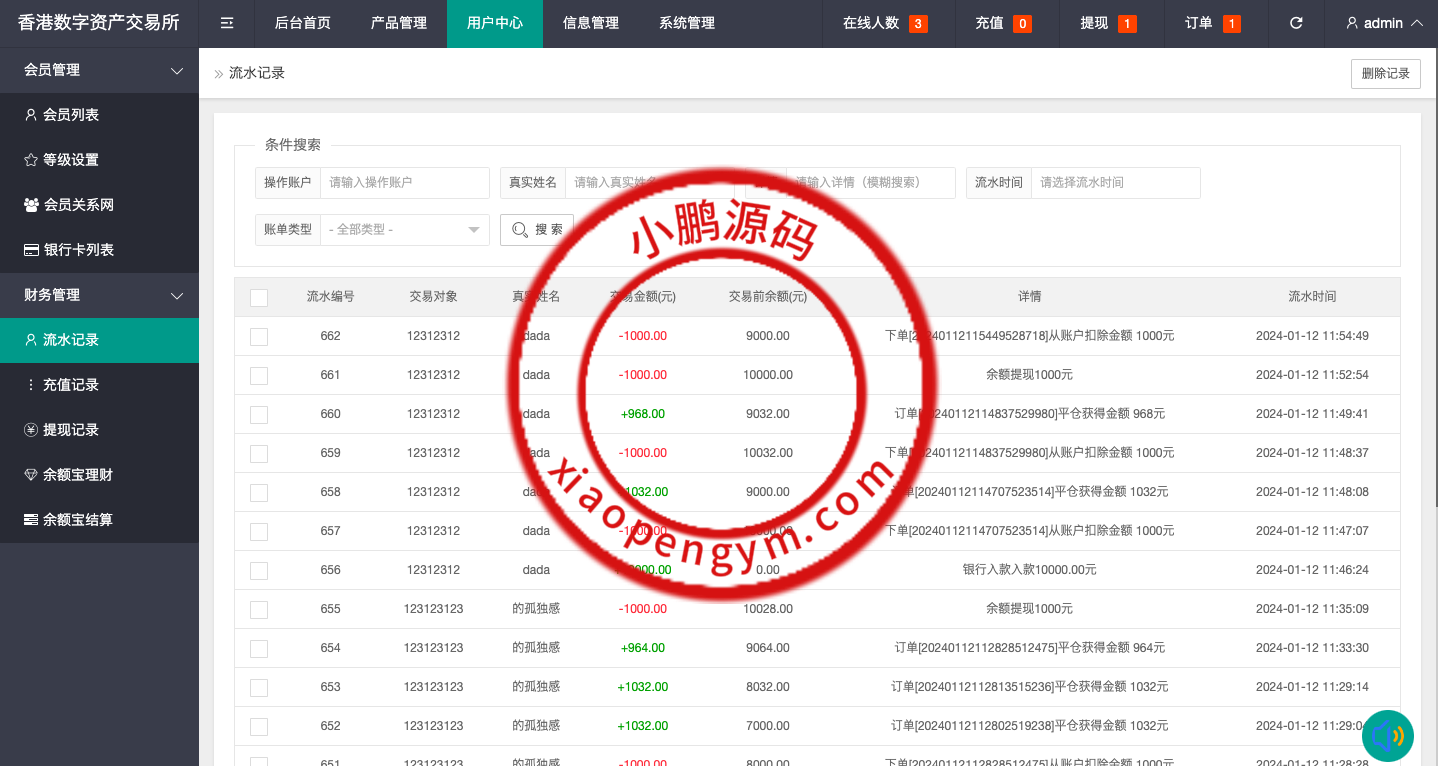Click the floating teal sound icon

point(1387,736)
